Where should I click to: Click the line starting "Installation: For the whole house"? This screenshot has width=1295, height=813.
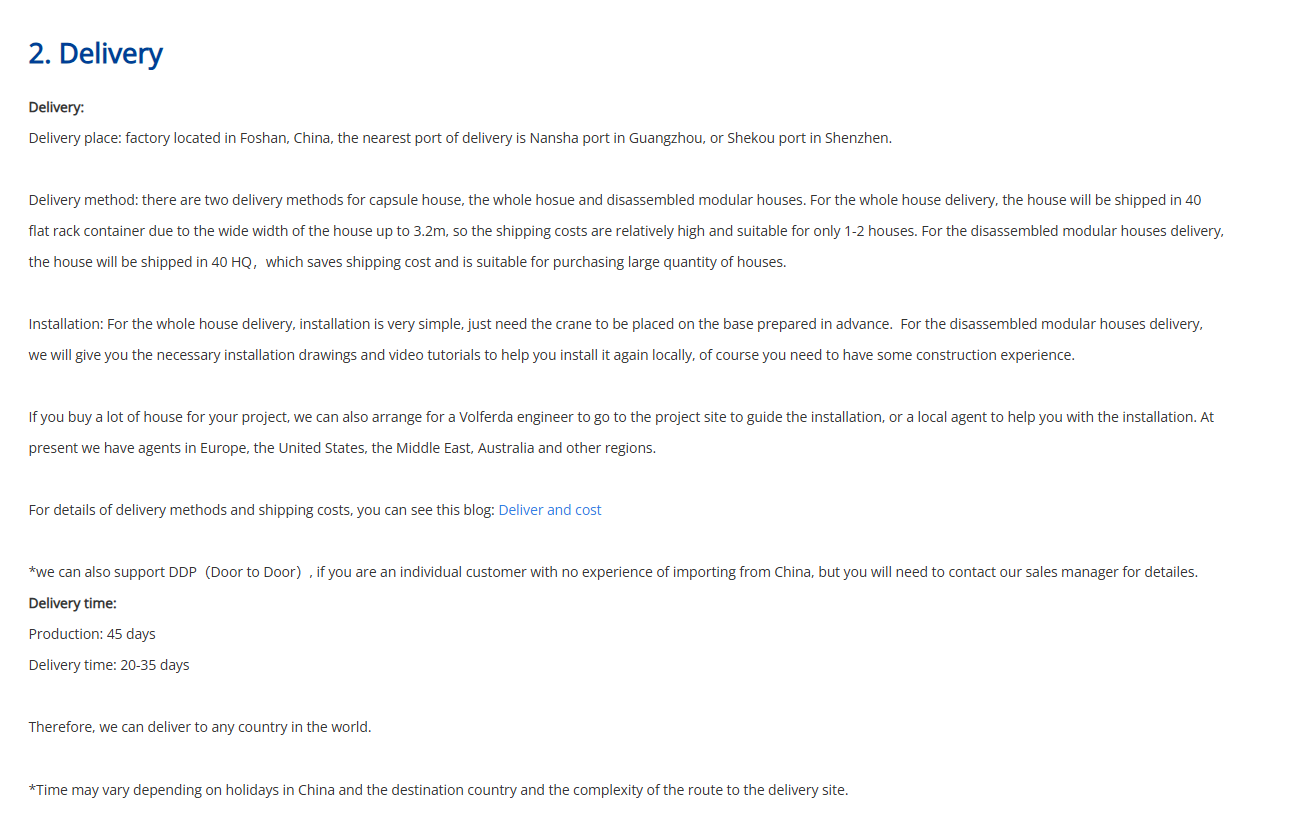[x=615, y=324]
